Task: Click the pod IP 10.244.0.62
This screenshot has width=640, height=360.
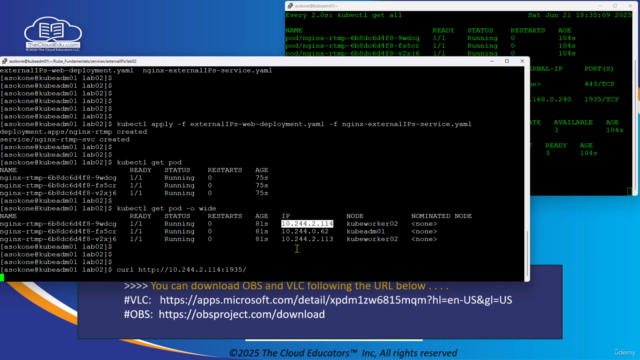Action: (x=305, y=231)
